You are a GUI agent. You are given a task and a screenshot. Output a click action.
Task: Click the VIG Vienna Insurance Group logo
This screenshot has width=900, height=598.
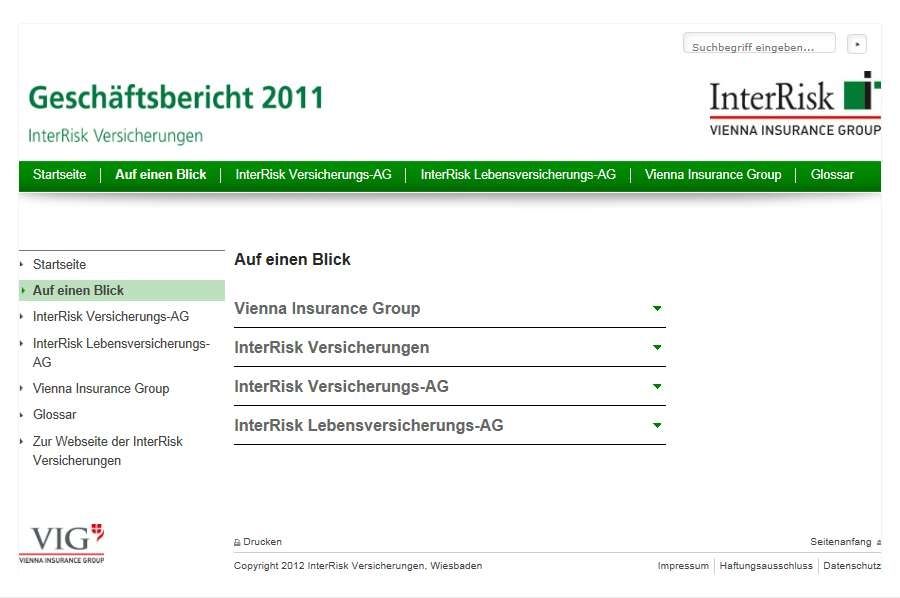click(62, 543)
